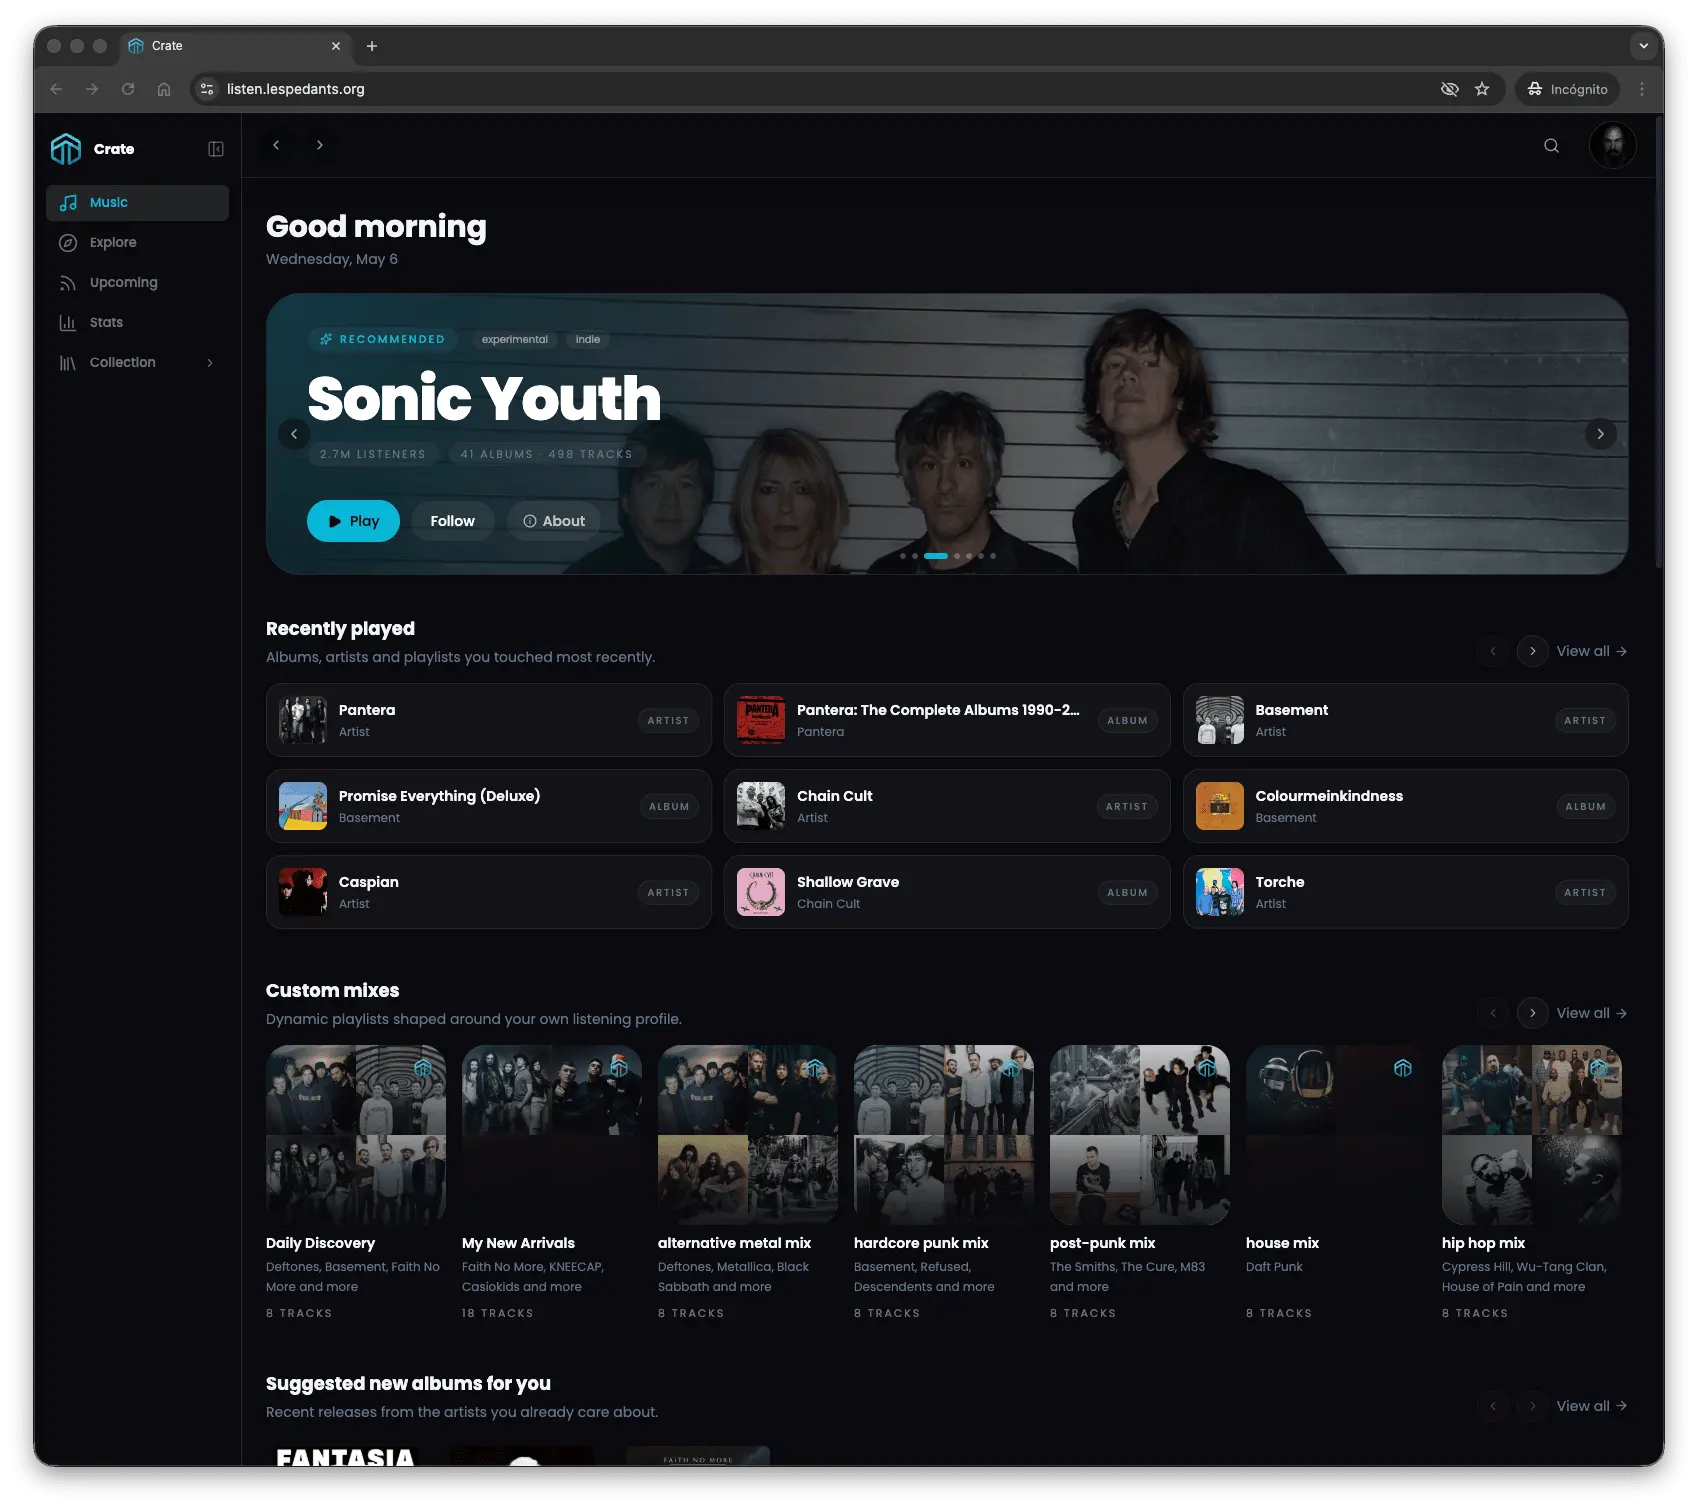Open Upcoming in sidebar
The height and width of the screenshot is (1508, 1698).
pos(138,283)
